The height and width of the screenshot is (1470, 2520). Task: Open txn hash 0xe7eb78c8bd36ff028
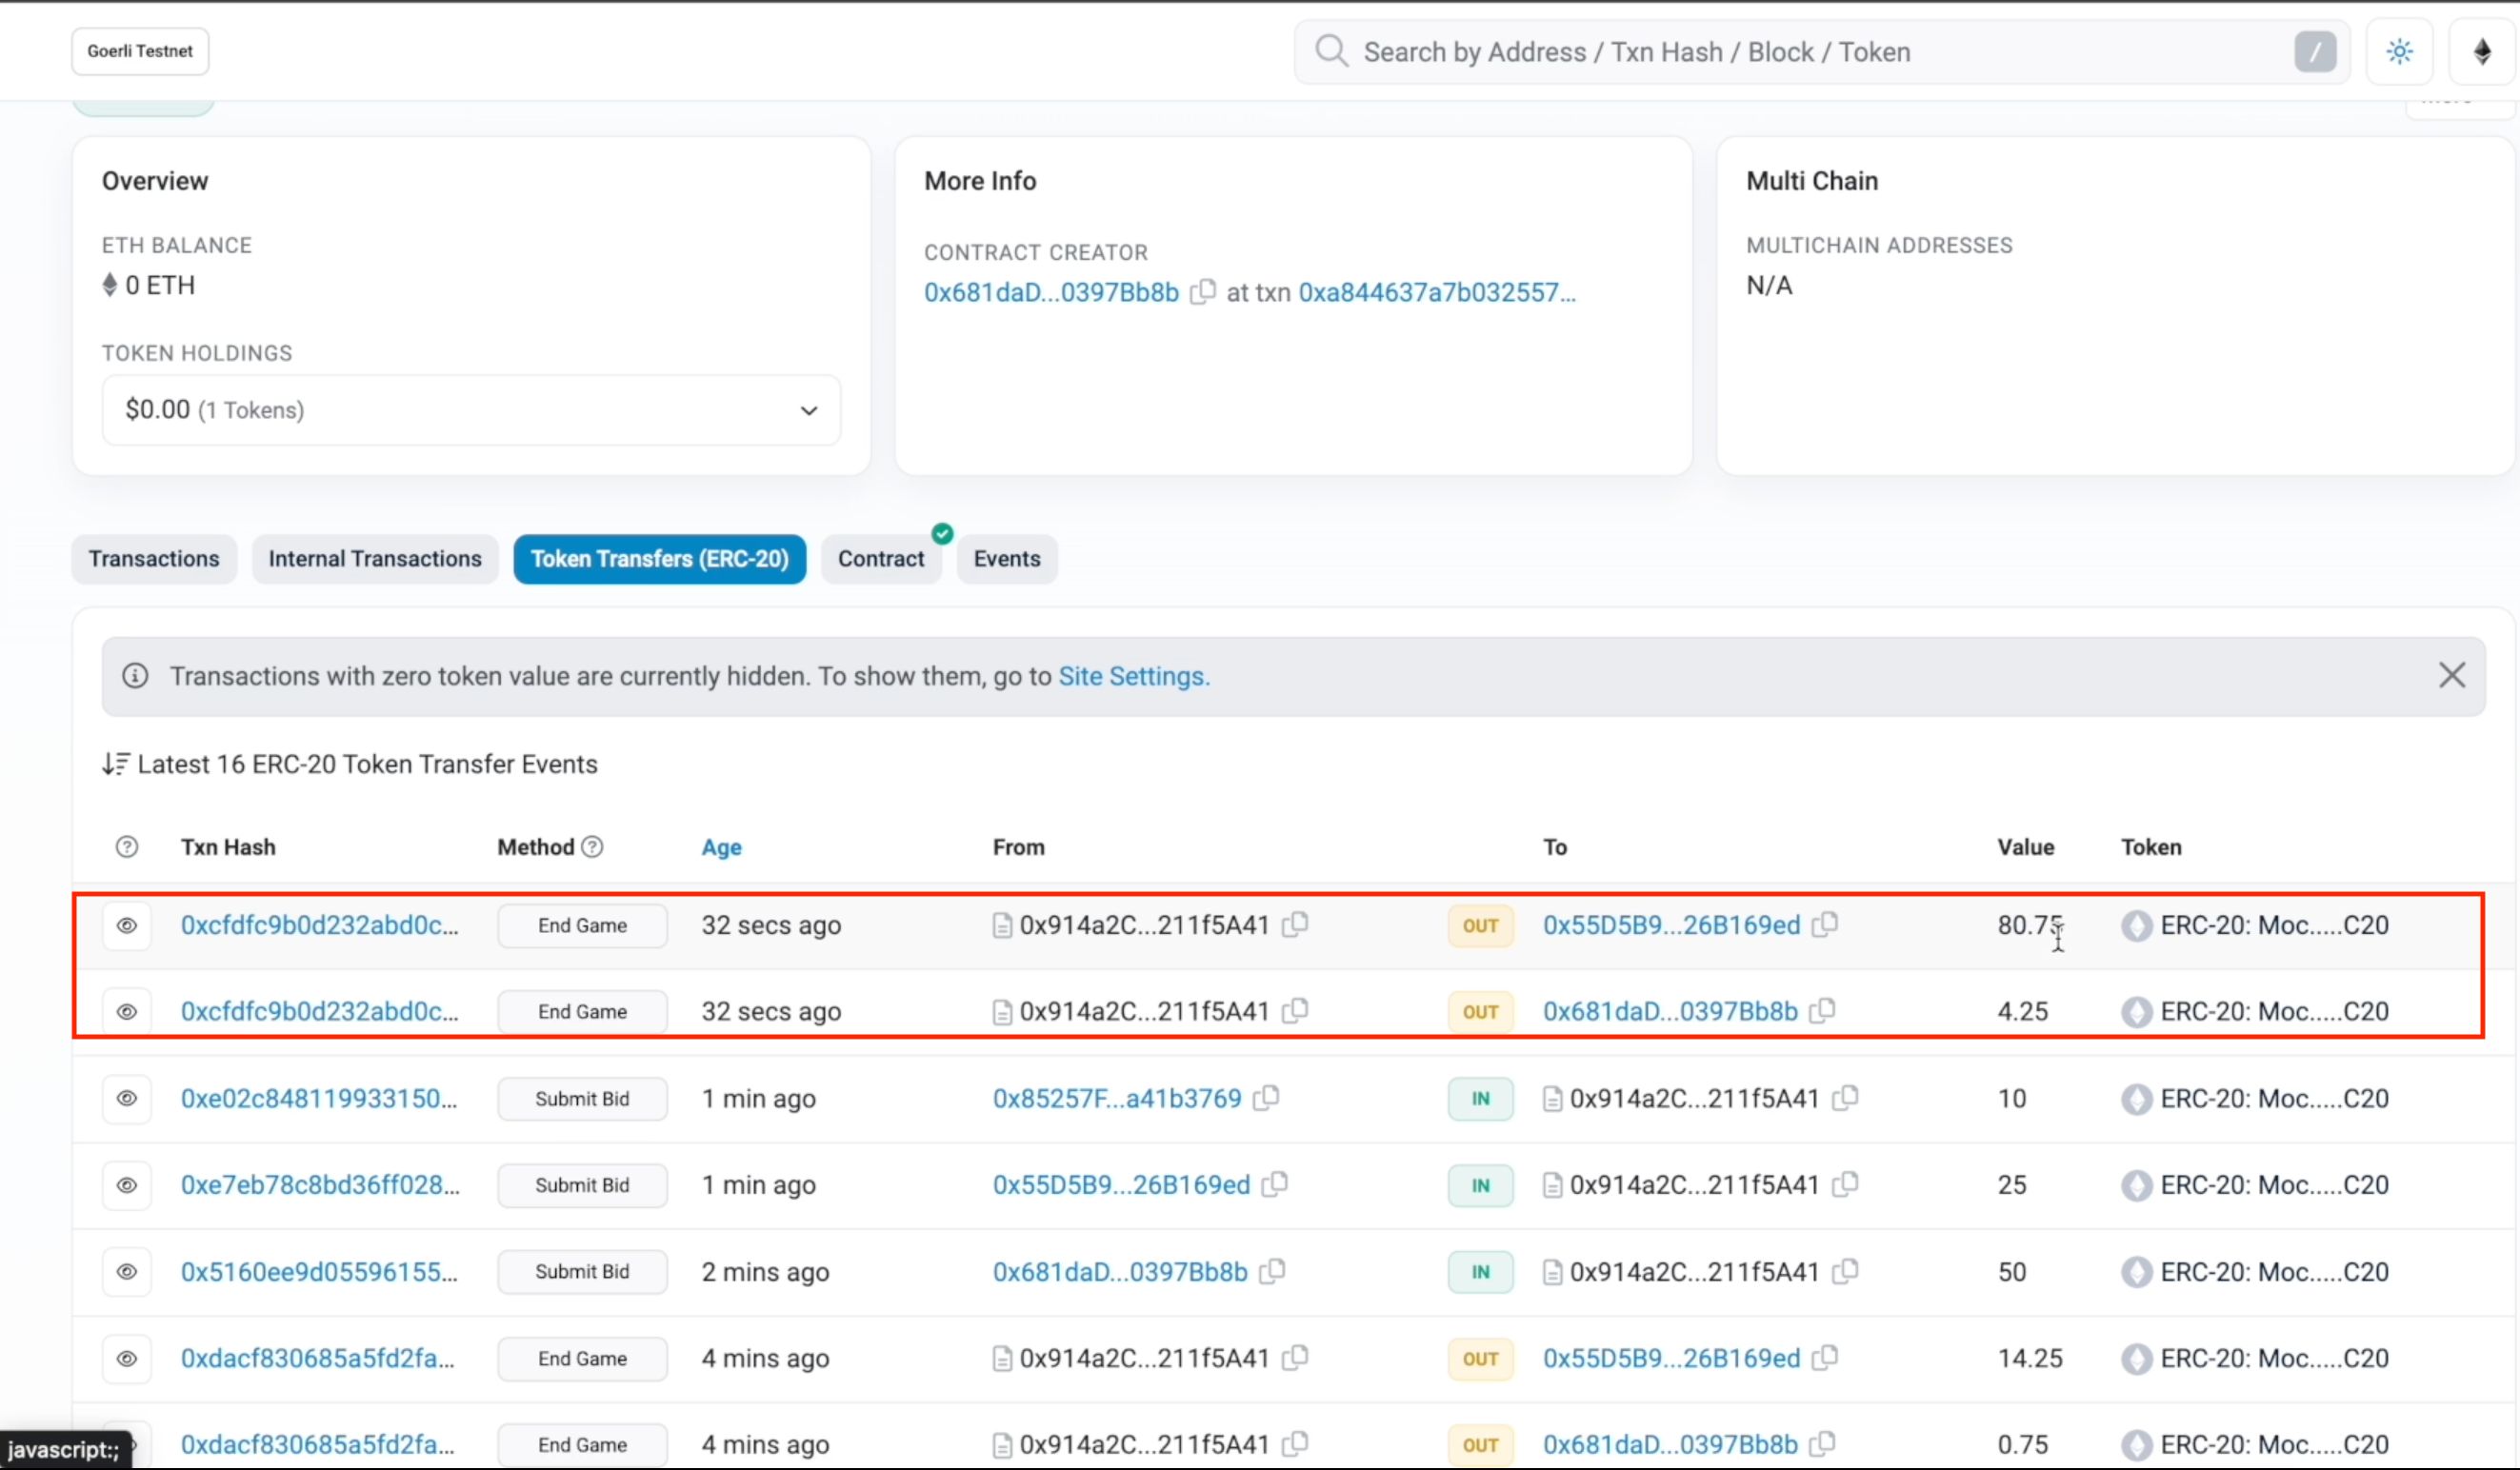320,1185
